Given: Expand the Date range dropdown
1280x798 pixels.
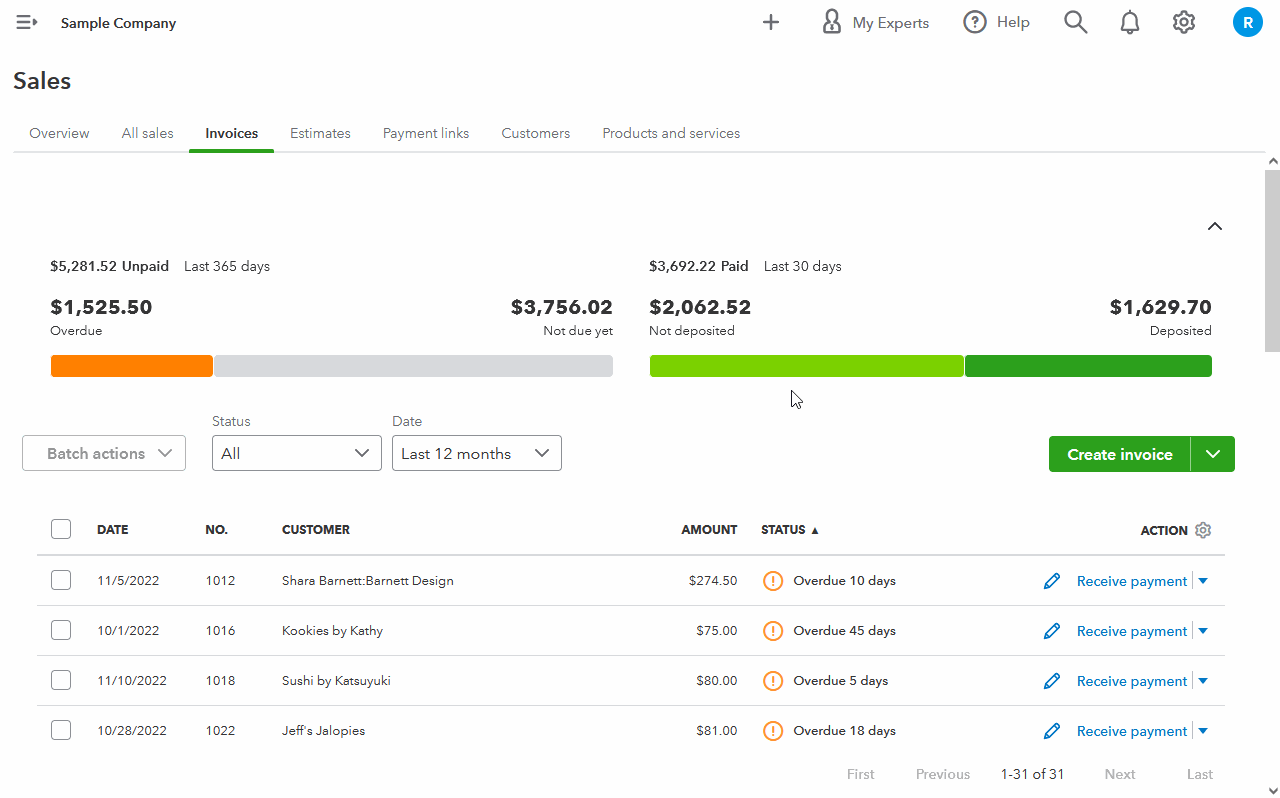Looking at the screenshot, I should [x=476, y=454].
